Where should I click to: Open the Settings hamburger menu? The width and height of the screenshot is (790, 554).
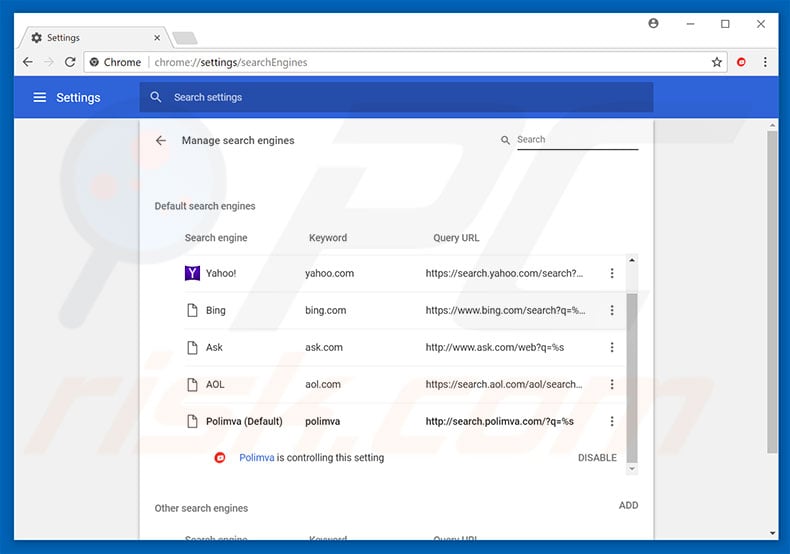point(39,97)
